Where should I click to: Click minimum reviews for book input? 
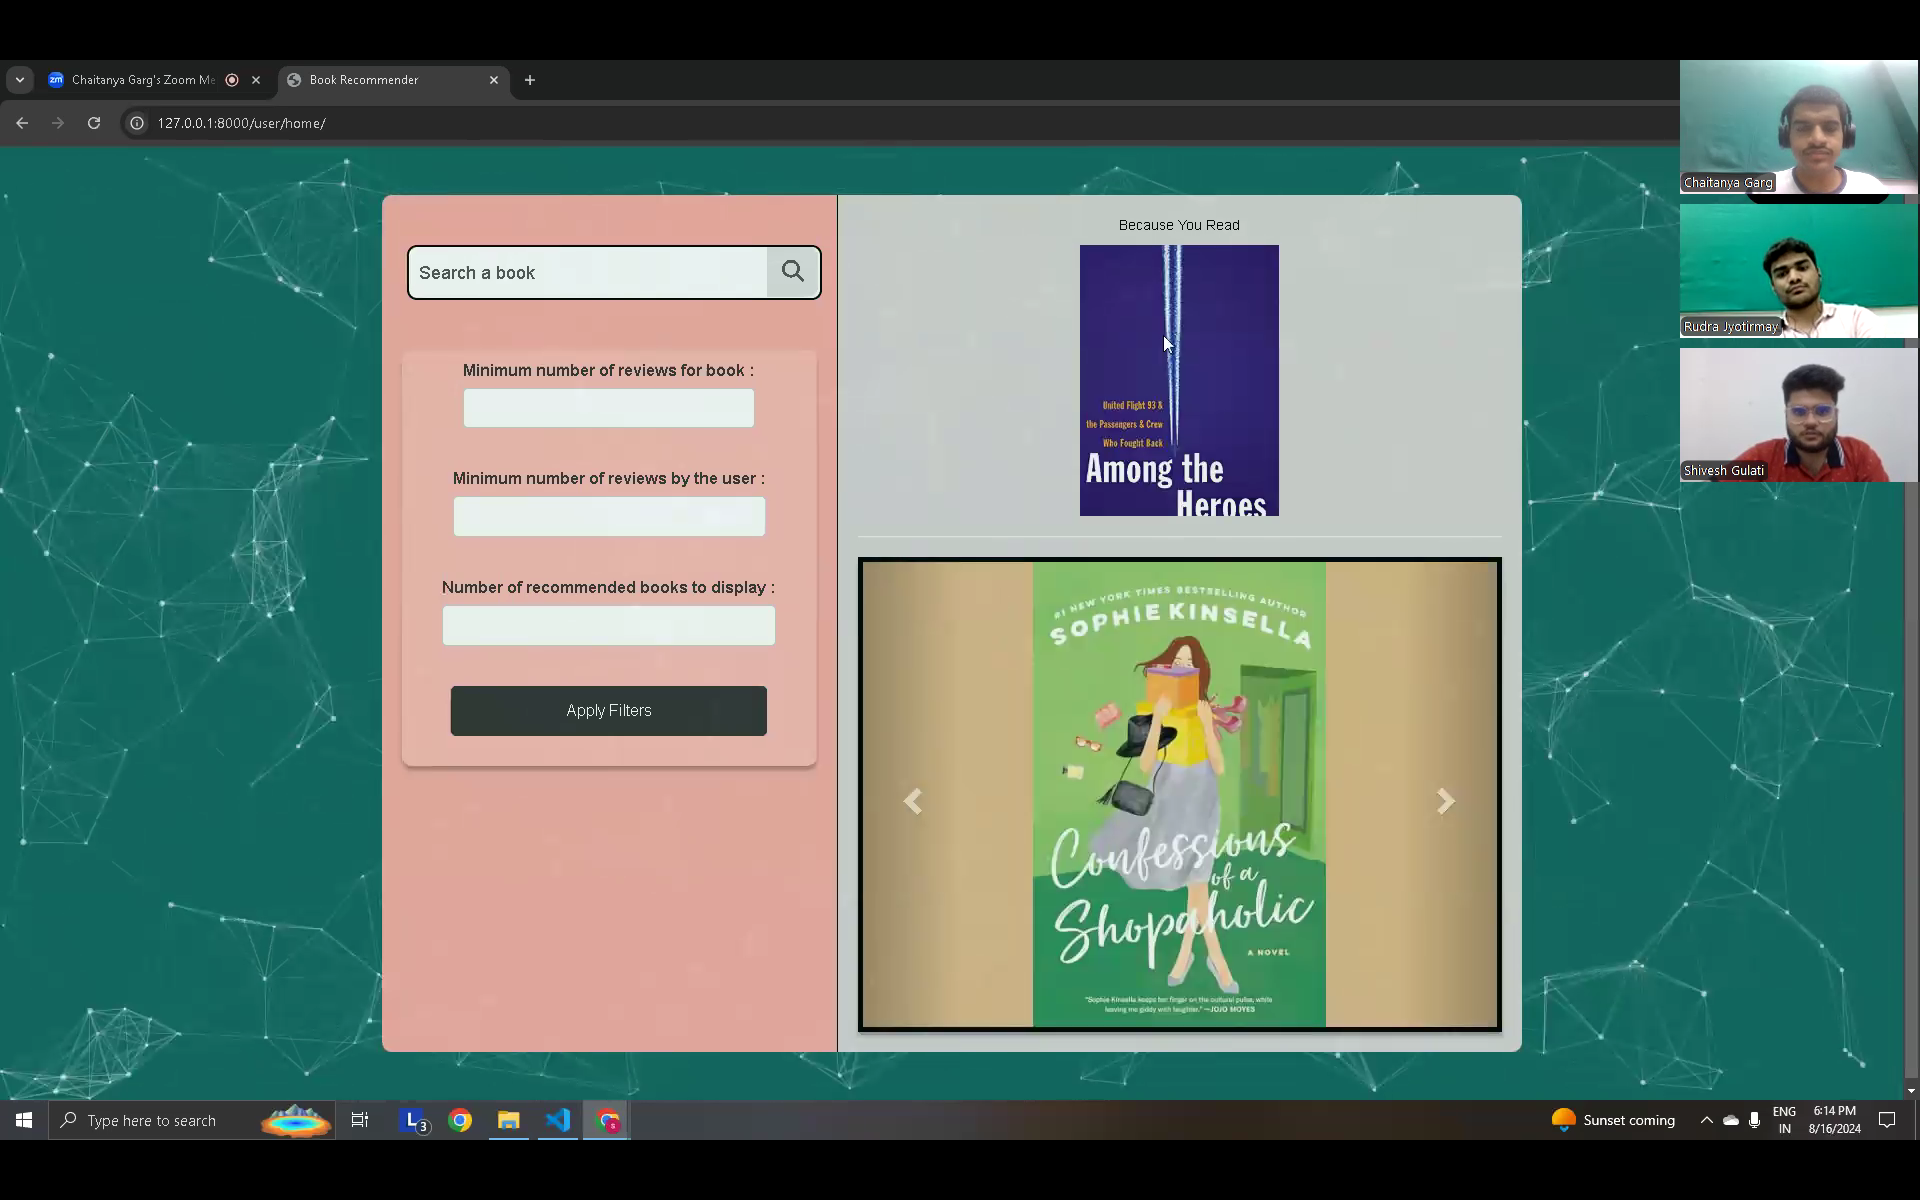pyautogui.click(x=608, y=408)
